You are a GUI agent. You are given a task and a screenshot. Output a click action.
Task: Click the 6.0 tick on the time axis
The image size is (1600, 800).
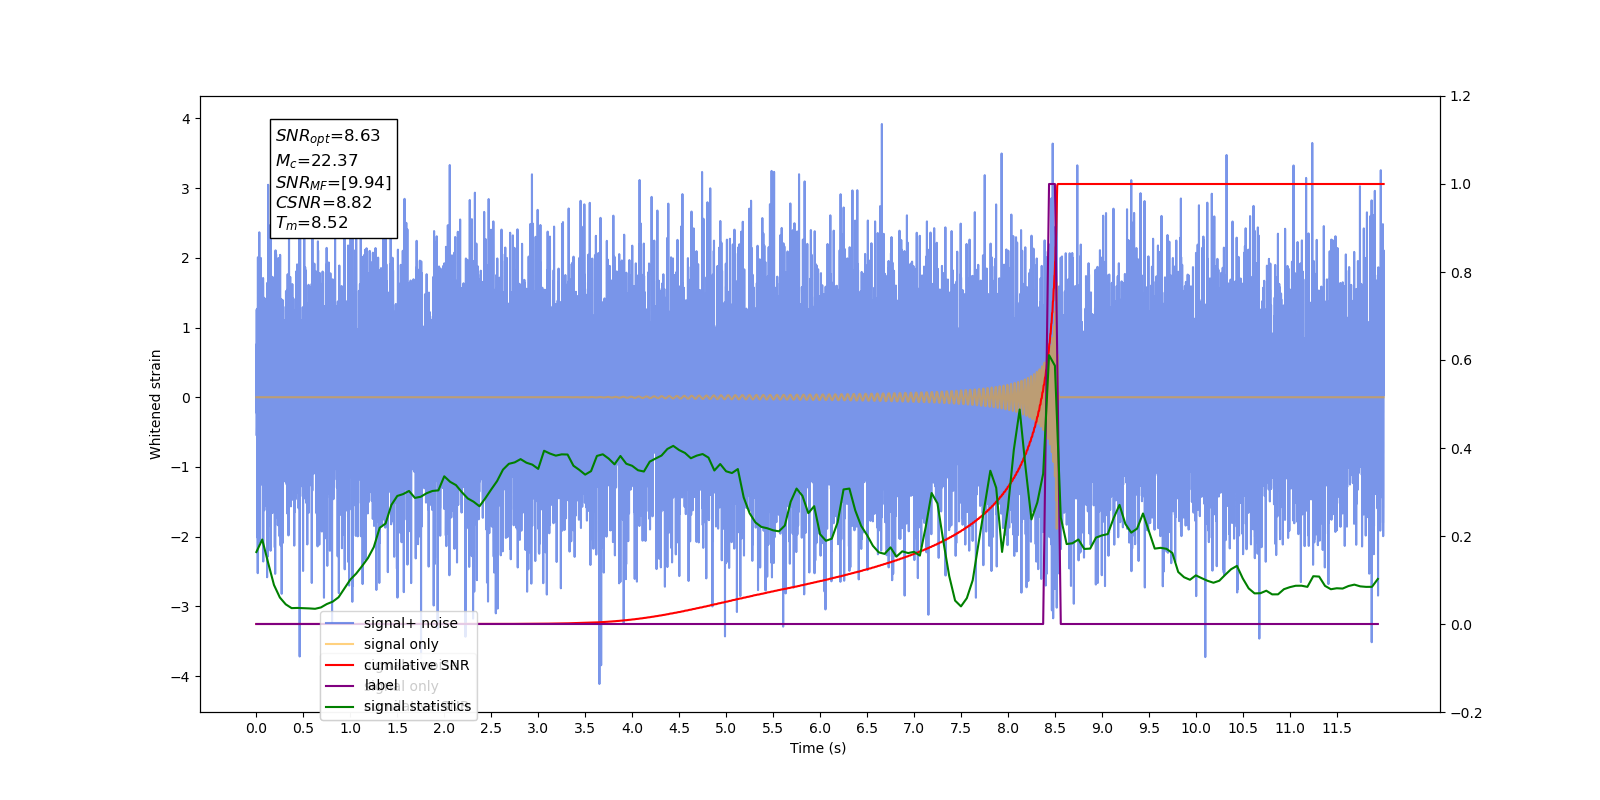tap(820, 728)
